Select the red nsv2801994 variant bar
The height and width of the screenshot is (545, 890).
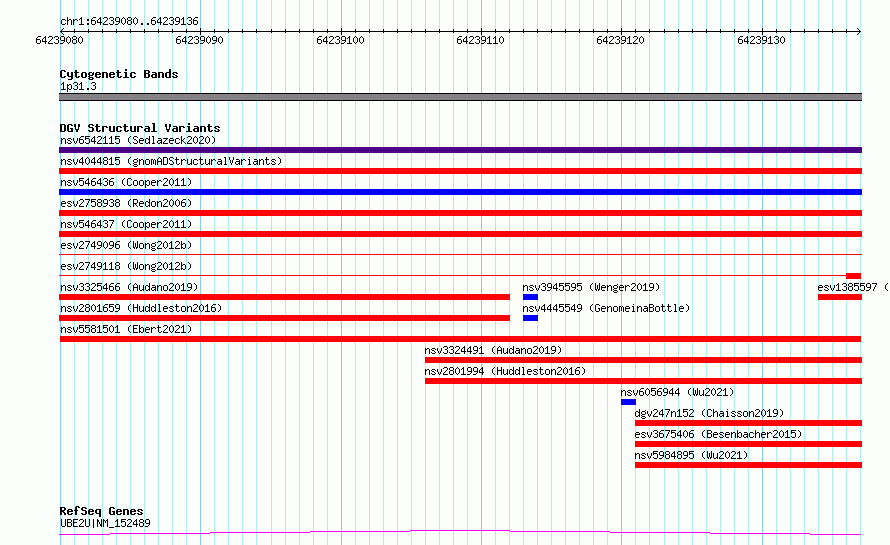point(643,381)
